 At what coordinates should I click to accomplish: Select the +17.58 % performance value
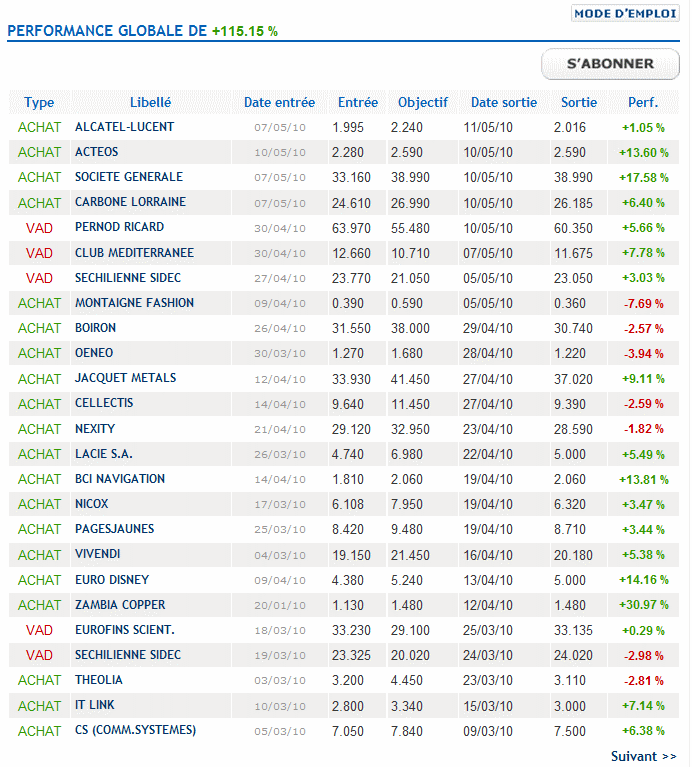(644, 177)
